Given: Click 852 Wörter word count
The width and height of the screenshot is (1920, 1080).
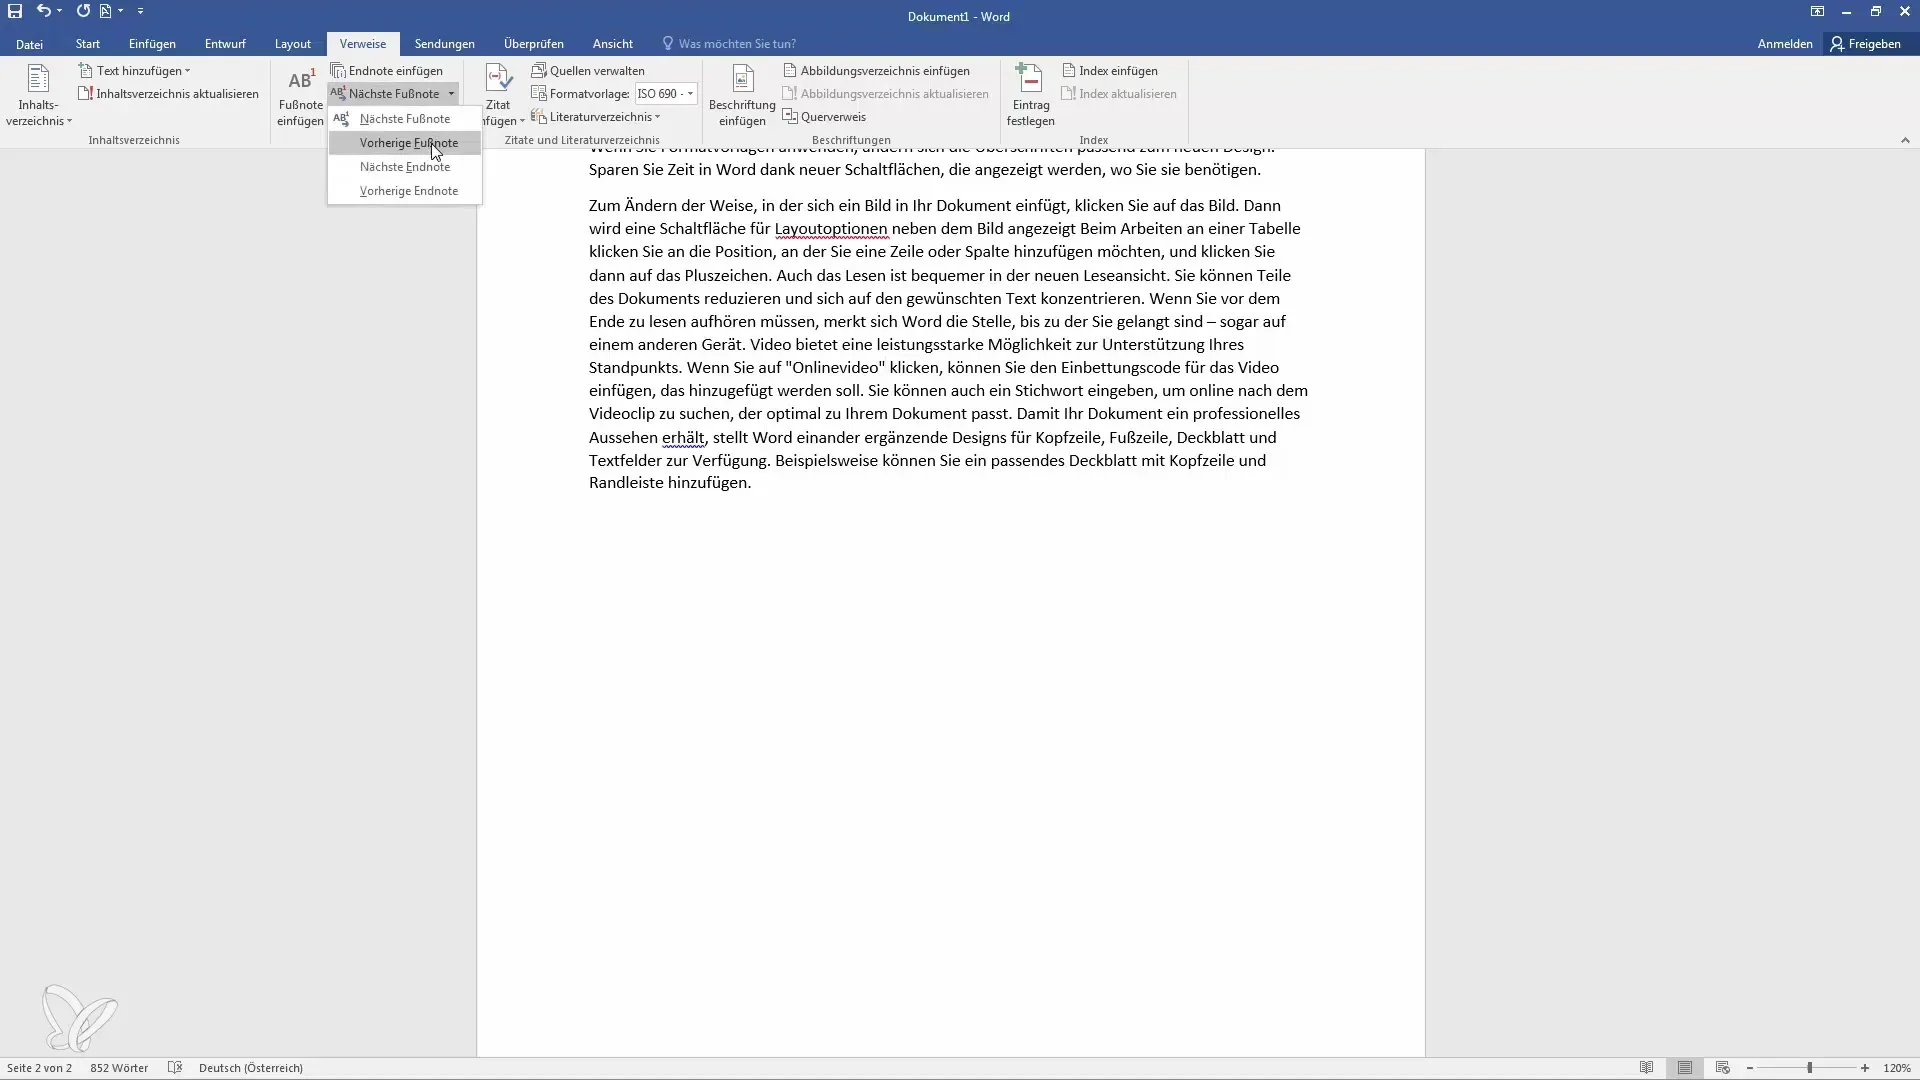Looking at the screenshot, I should (119, 1068).
